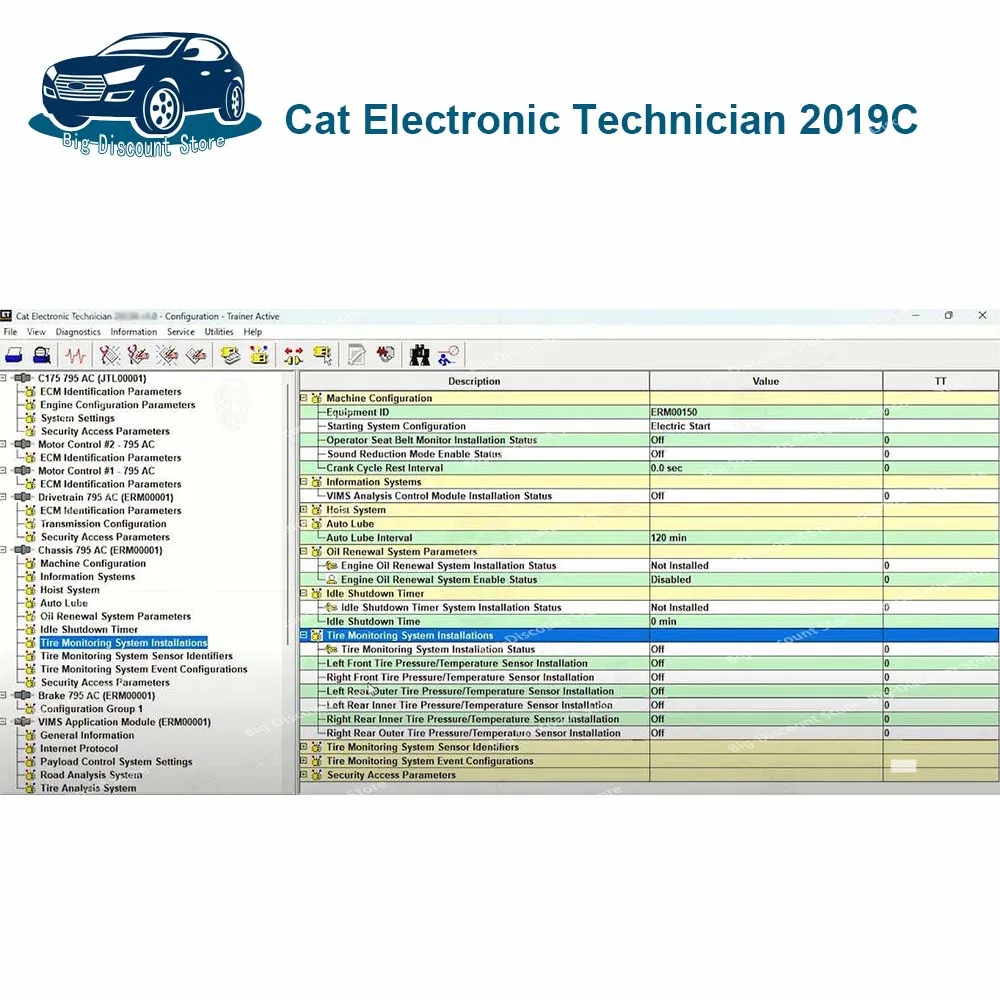Viewport: 1000px width, 1000px height.
Task: Open the View menu
Action: point(36,332)
